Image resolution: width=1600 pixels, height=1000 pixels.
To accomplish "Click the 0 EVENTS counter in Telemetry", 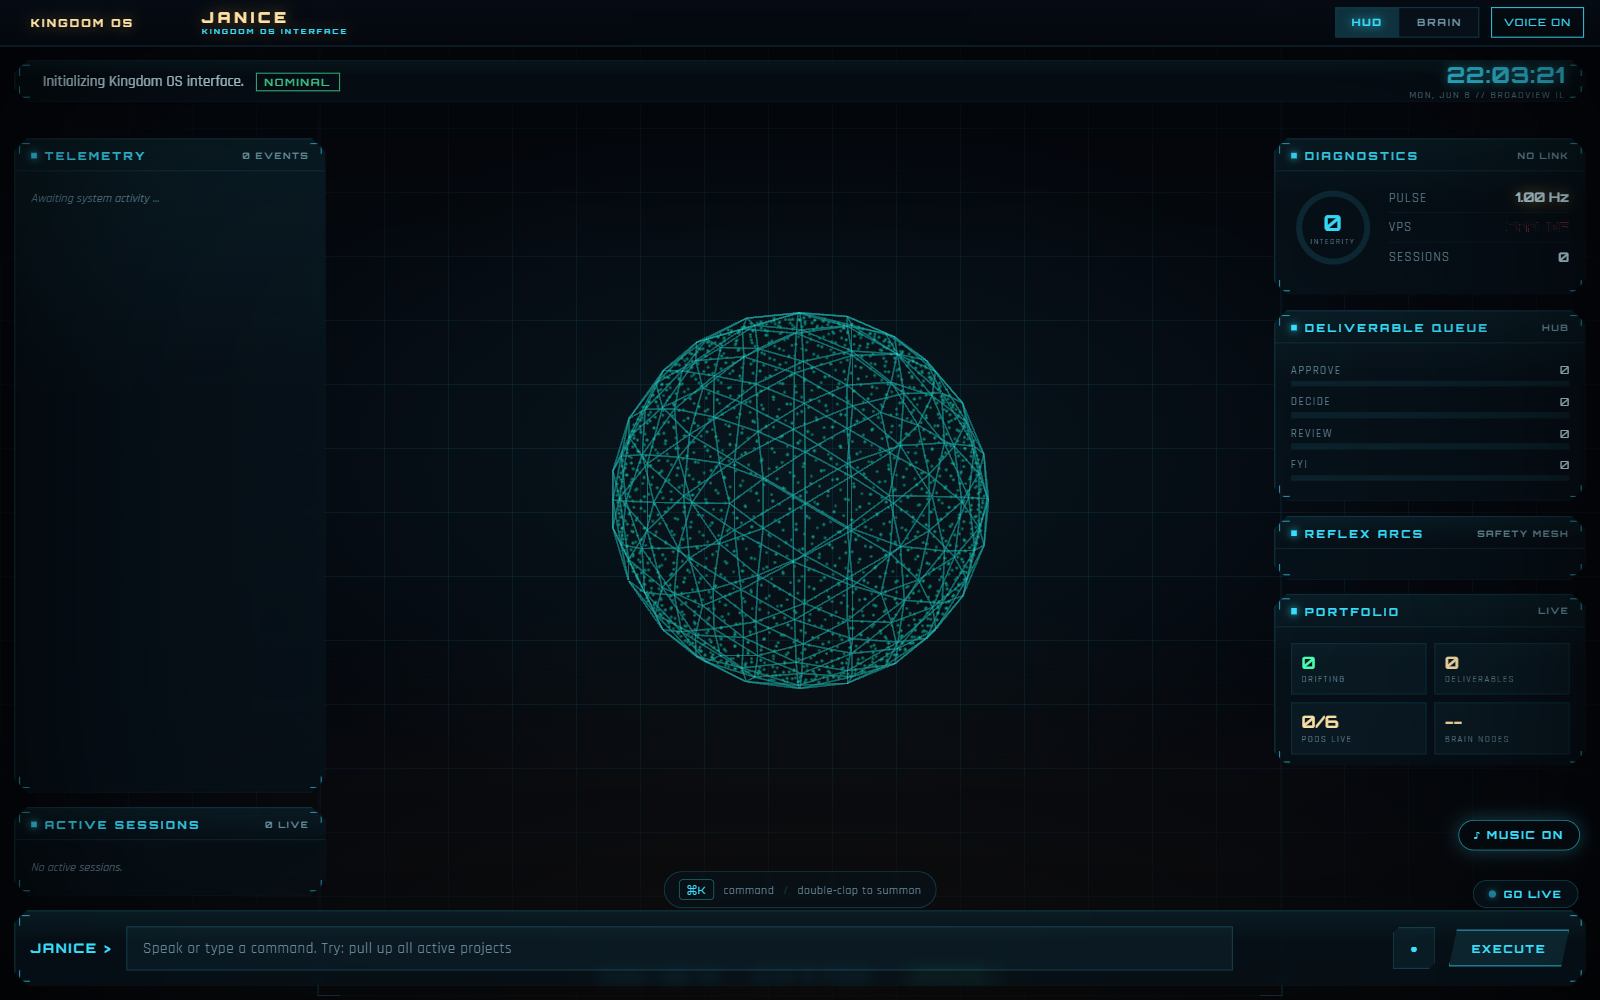I will (275, 156).
